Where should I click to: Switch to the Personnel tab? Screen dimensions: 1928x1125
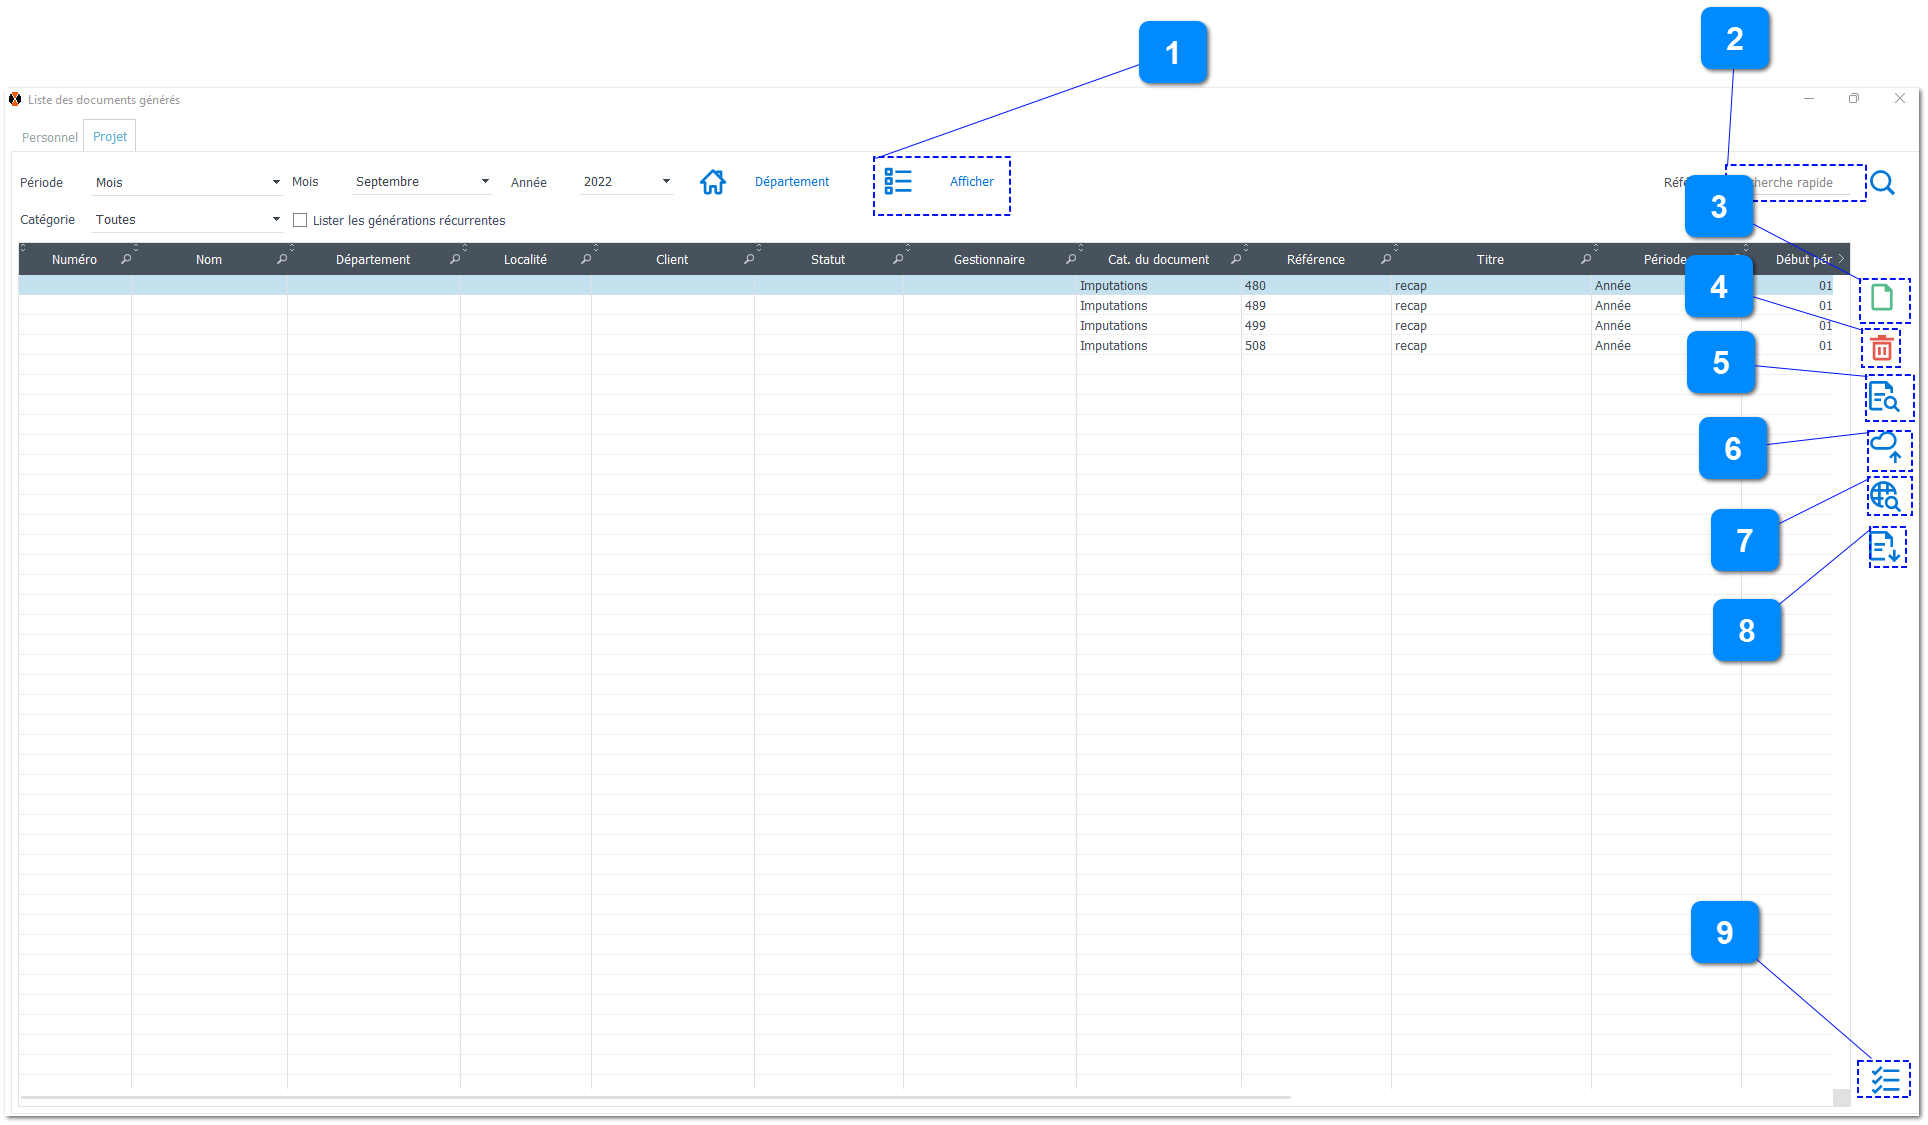(x=49, y=137)
